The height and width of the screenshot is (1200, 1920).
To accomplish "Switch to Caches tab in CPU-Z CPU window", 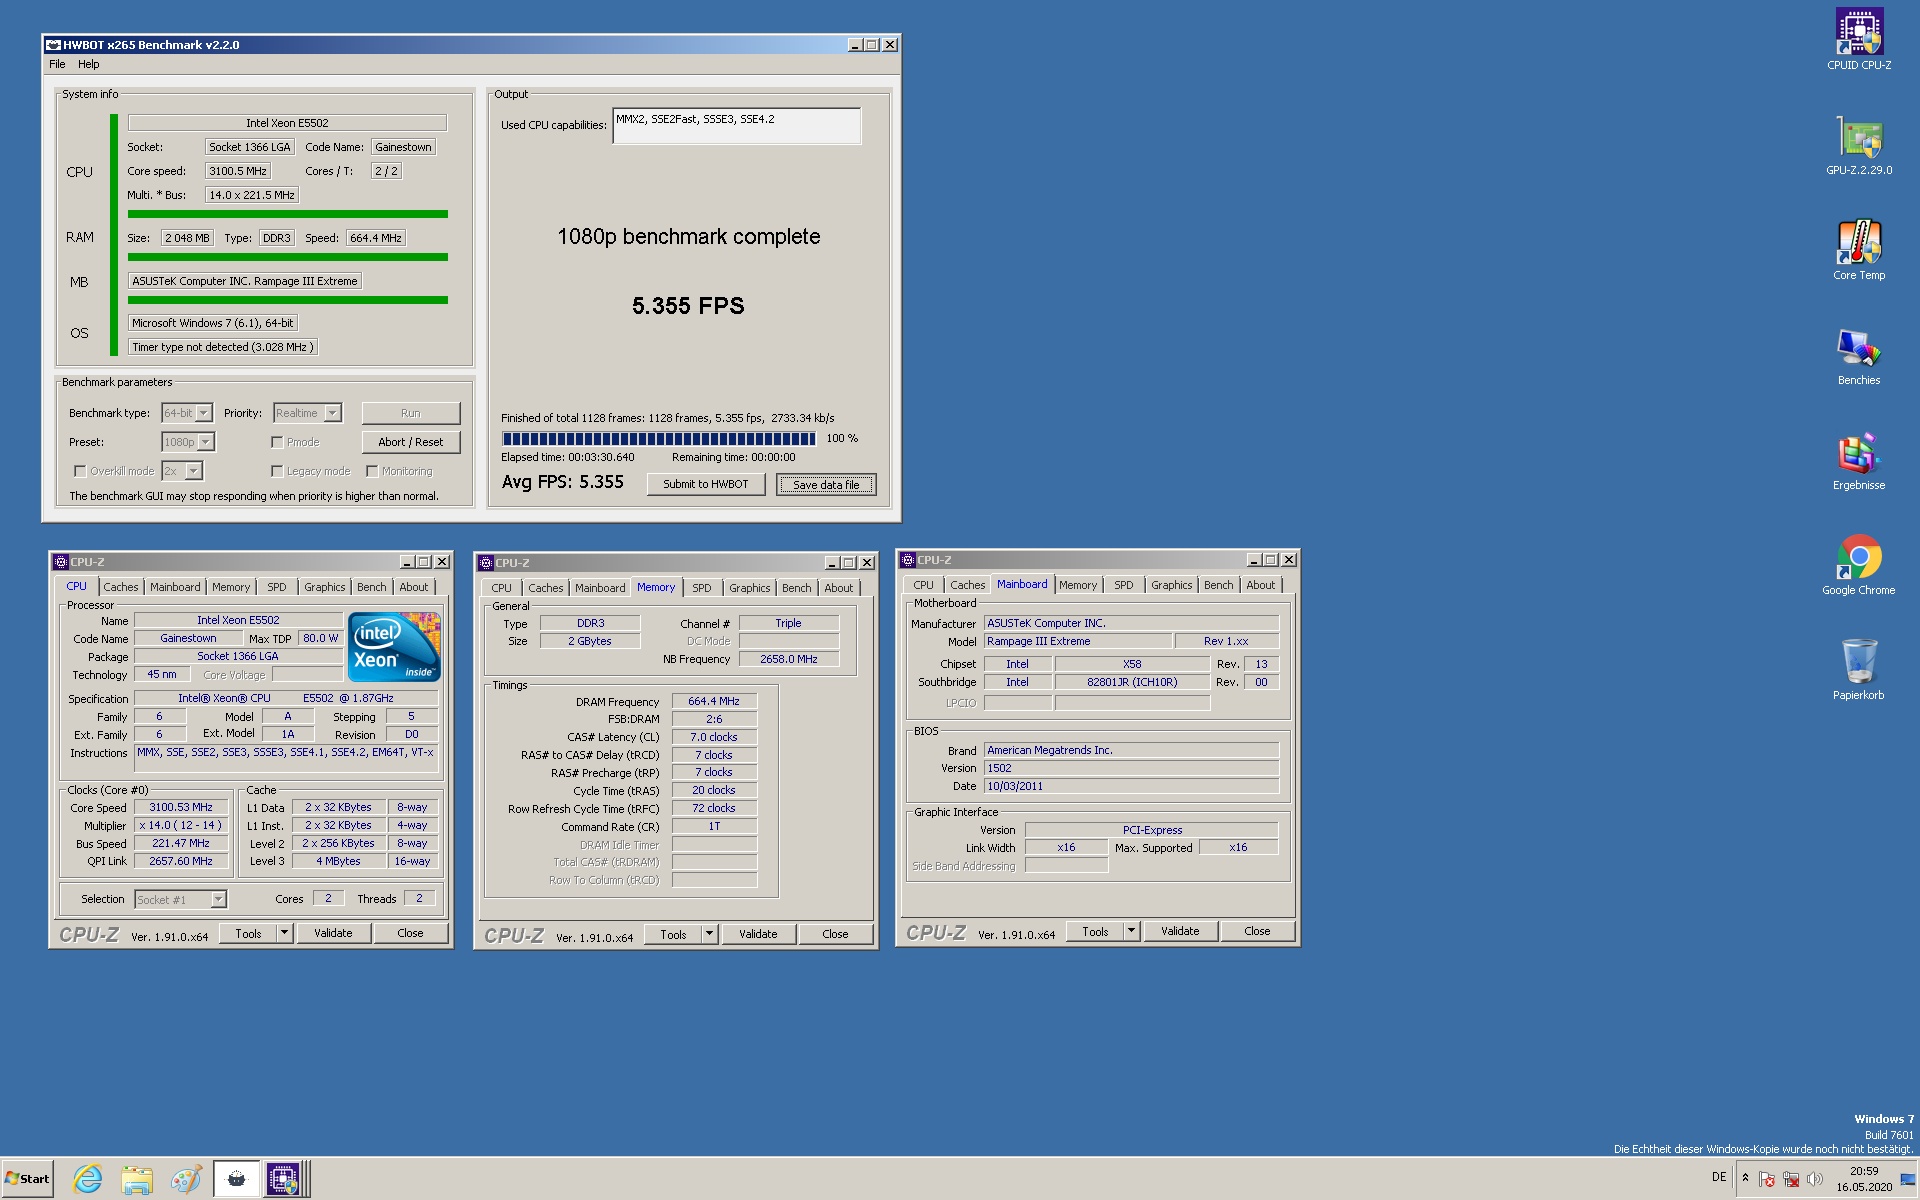I will point(121,587).
